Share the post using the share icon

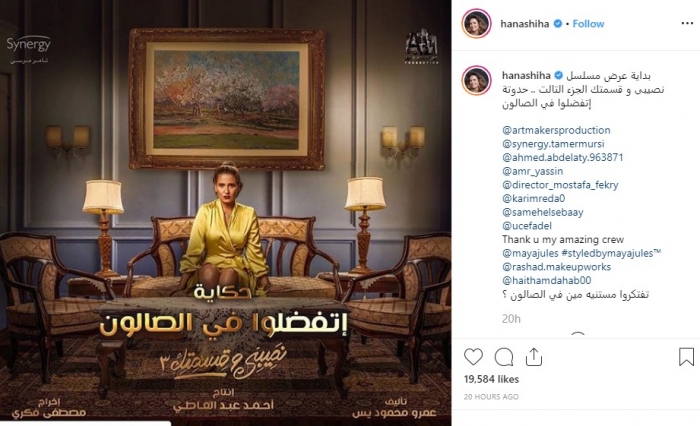533,357
